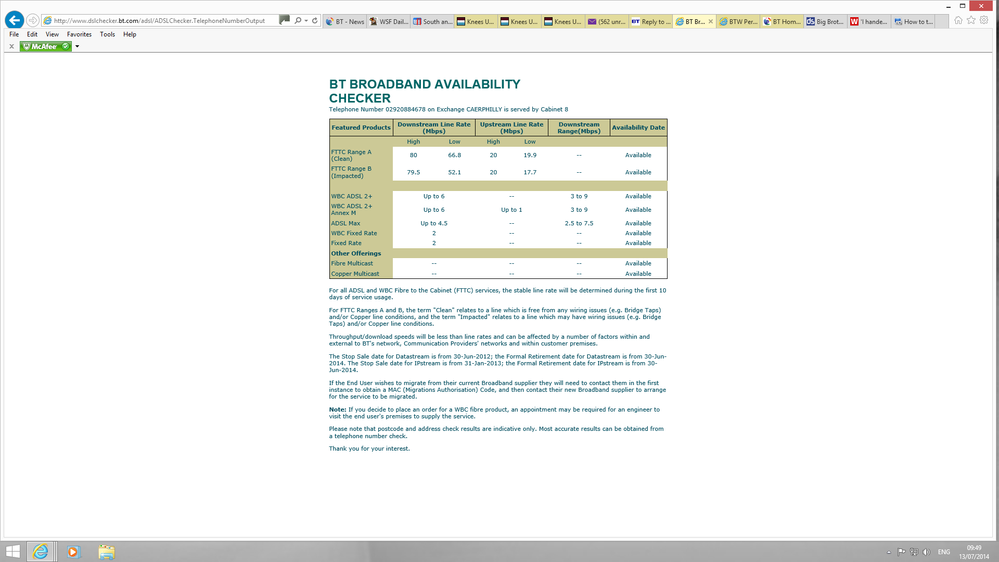This screenshot has height=562, width=999.
Task: Toggle Compatibility View broken-page icon
Action: [284, 20]
